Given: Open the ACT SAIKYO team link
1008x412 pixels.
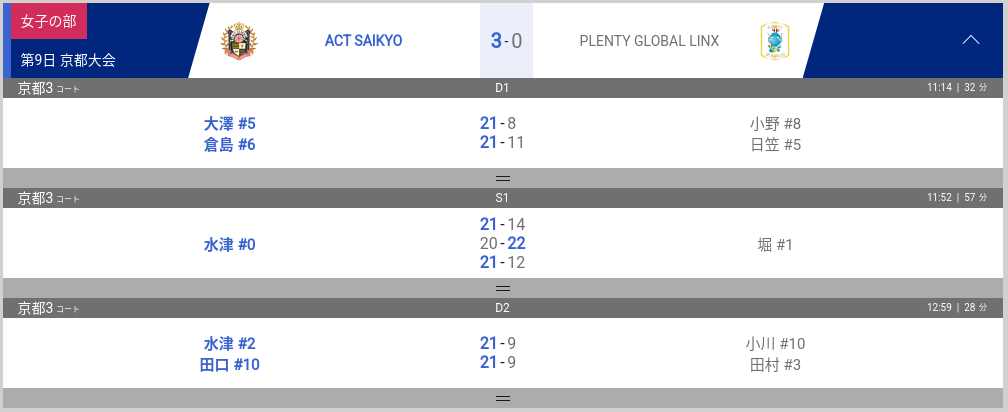Looking at the screenshot, I should 363,41.
